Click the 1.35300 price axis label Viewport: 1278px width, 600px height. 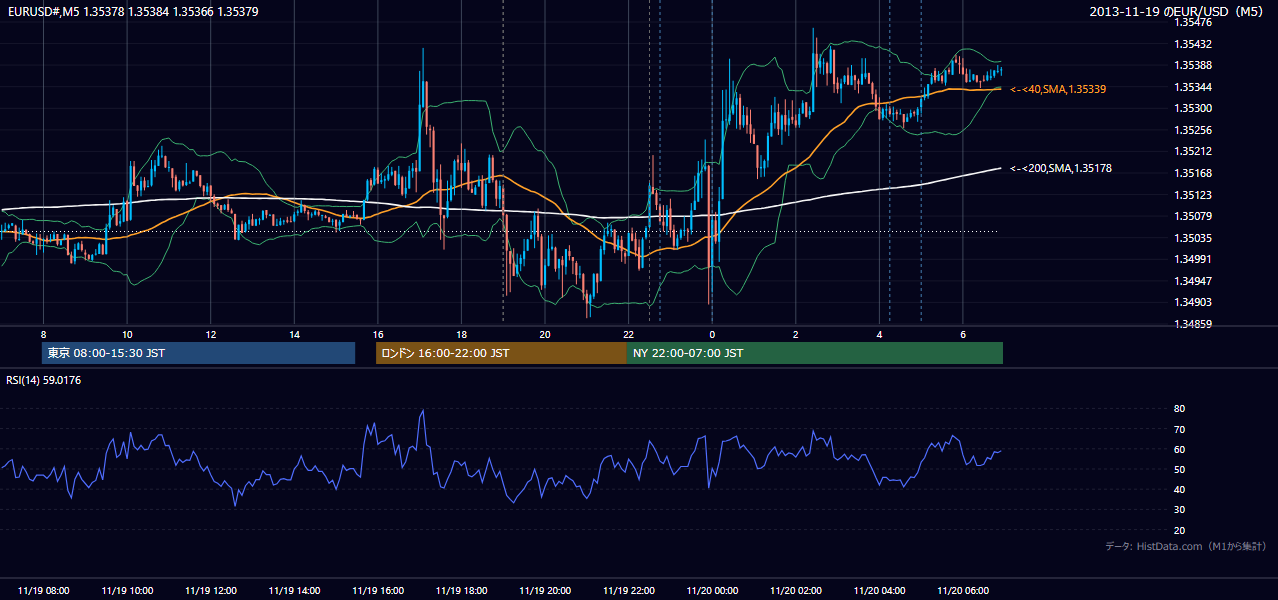pyautogui.click(x=1193, y=108)
